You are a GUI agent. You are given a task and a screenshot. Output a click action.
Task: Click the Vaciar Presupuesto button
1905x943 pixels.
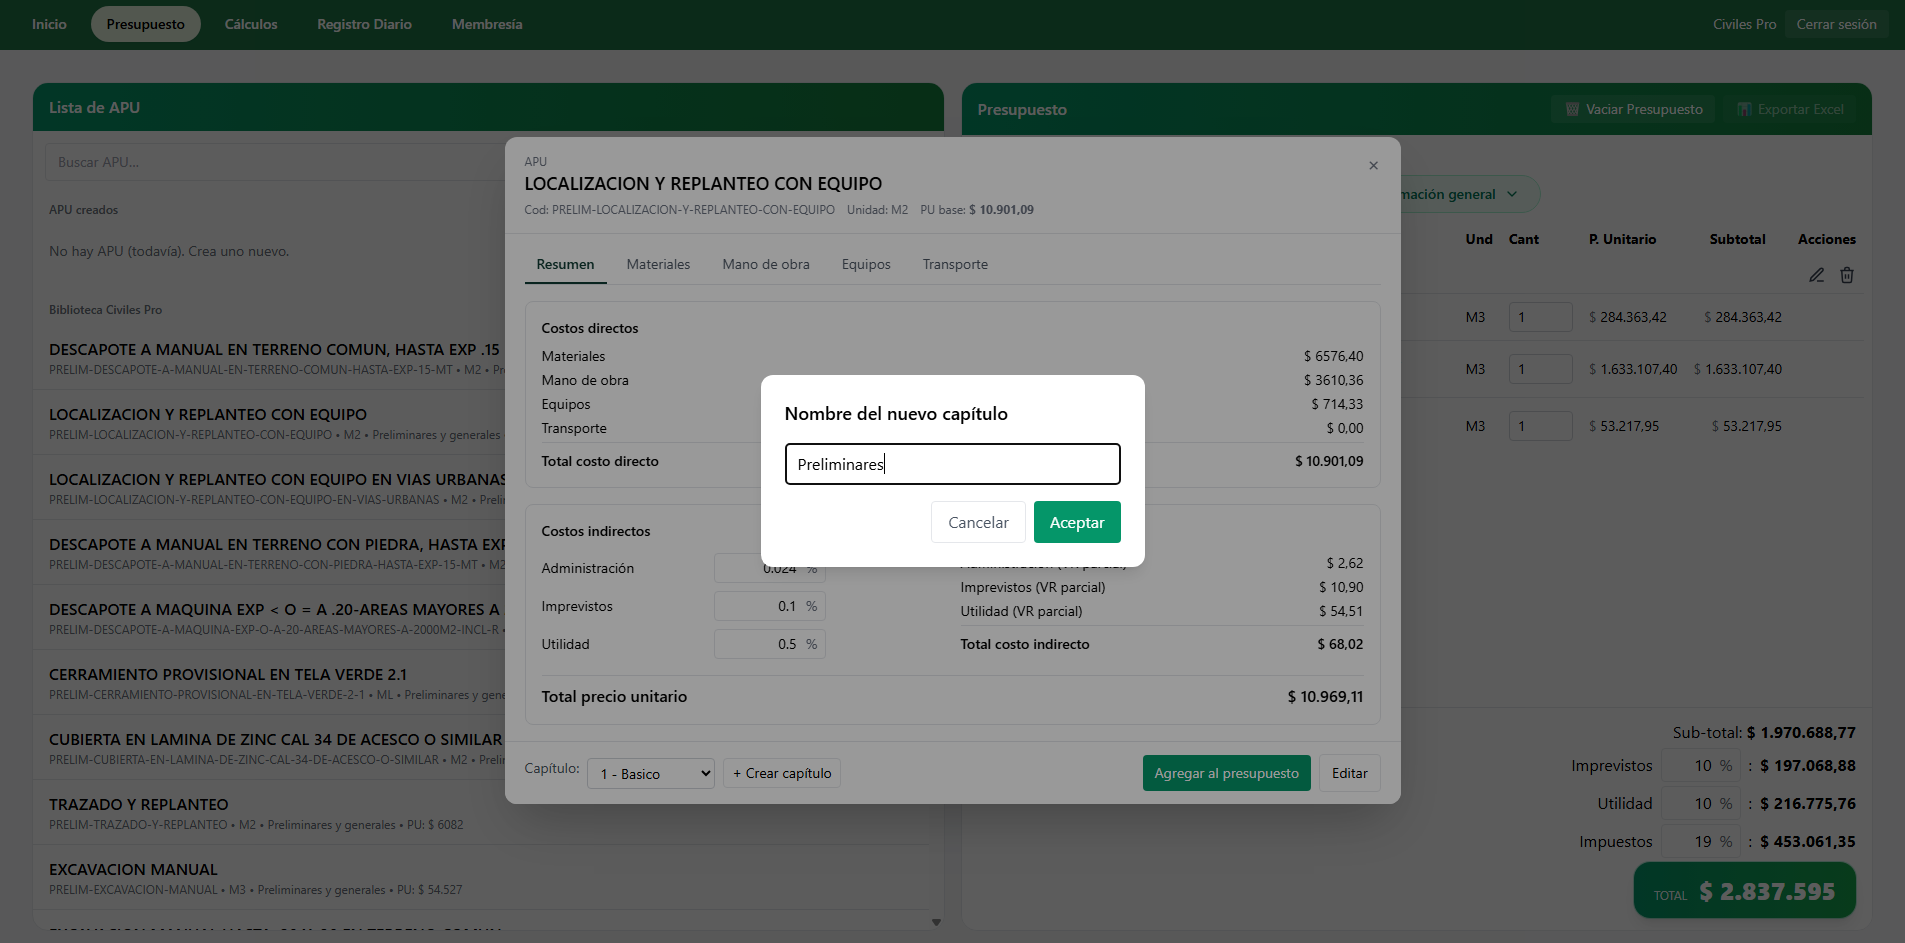coord(1633,109)
